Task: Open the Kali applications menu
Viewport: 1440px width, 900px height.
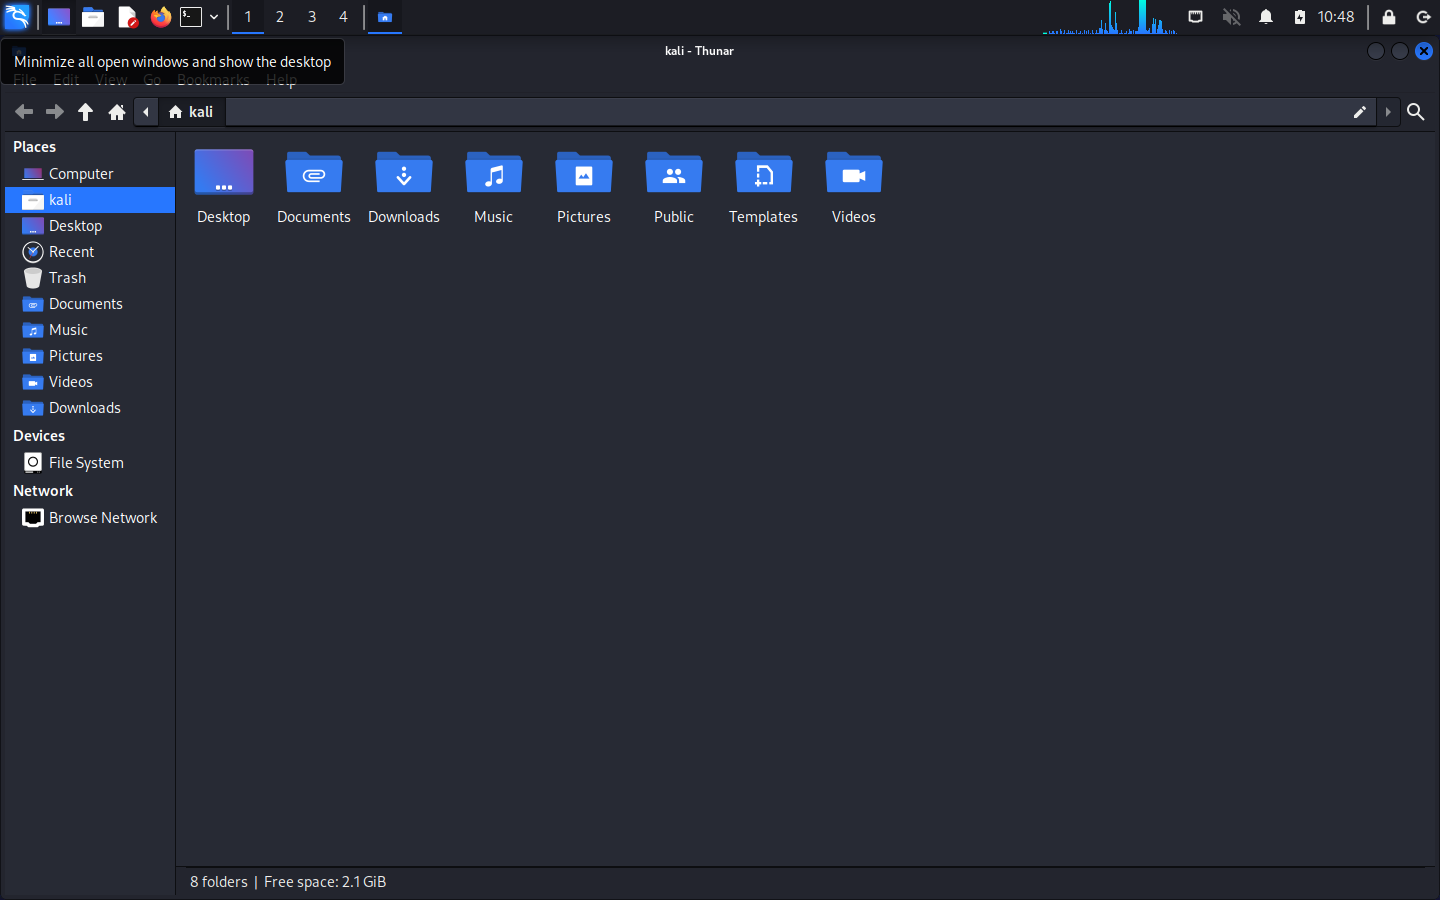Action: click(x=17, y=17)
